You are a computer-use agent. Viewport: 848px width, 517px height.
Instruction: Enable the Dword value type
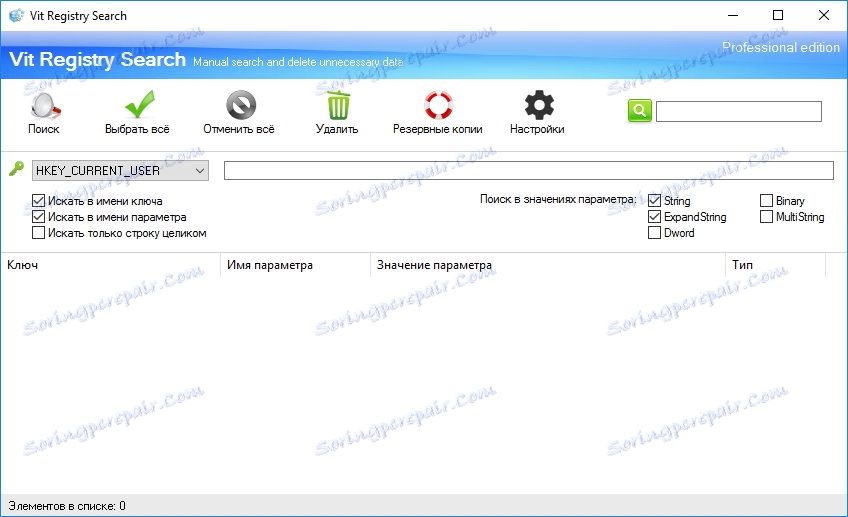click(654, 233)
